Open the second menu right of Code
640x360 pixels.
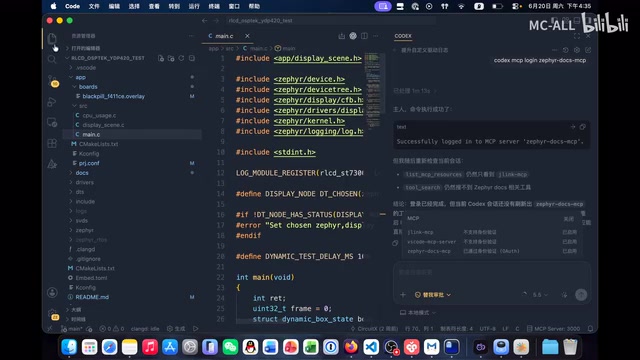(x=114, y=6)
